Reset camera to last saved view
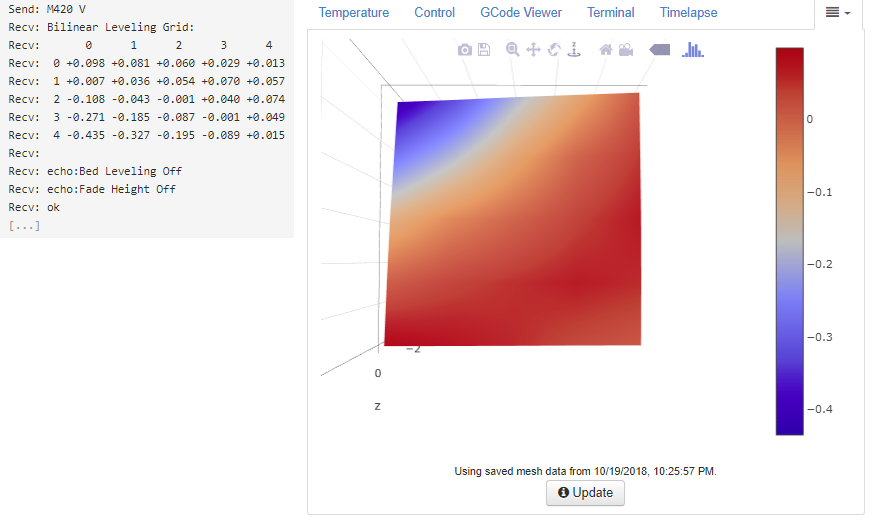The height and width of the screenshot is (523, 877). (x=626, y=50)
